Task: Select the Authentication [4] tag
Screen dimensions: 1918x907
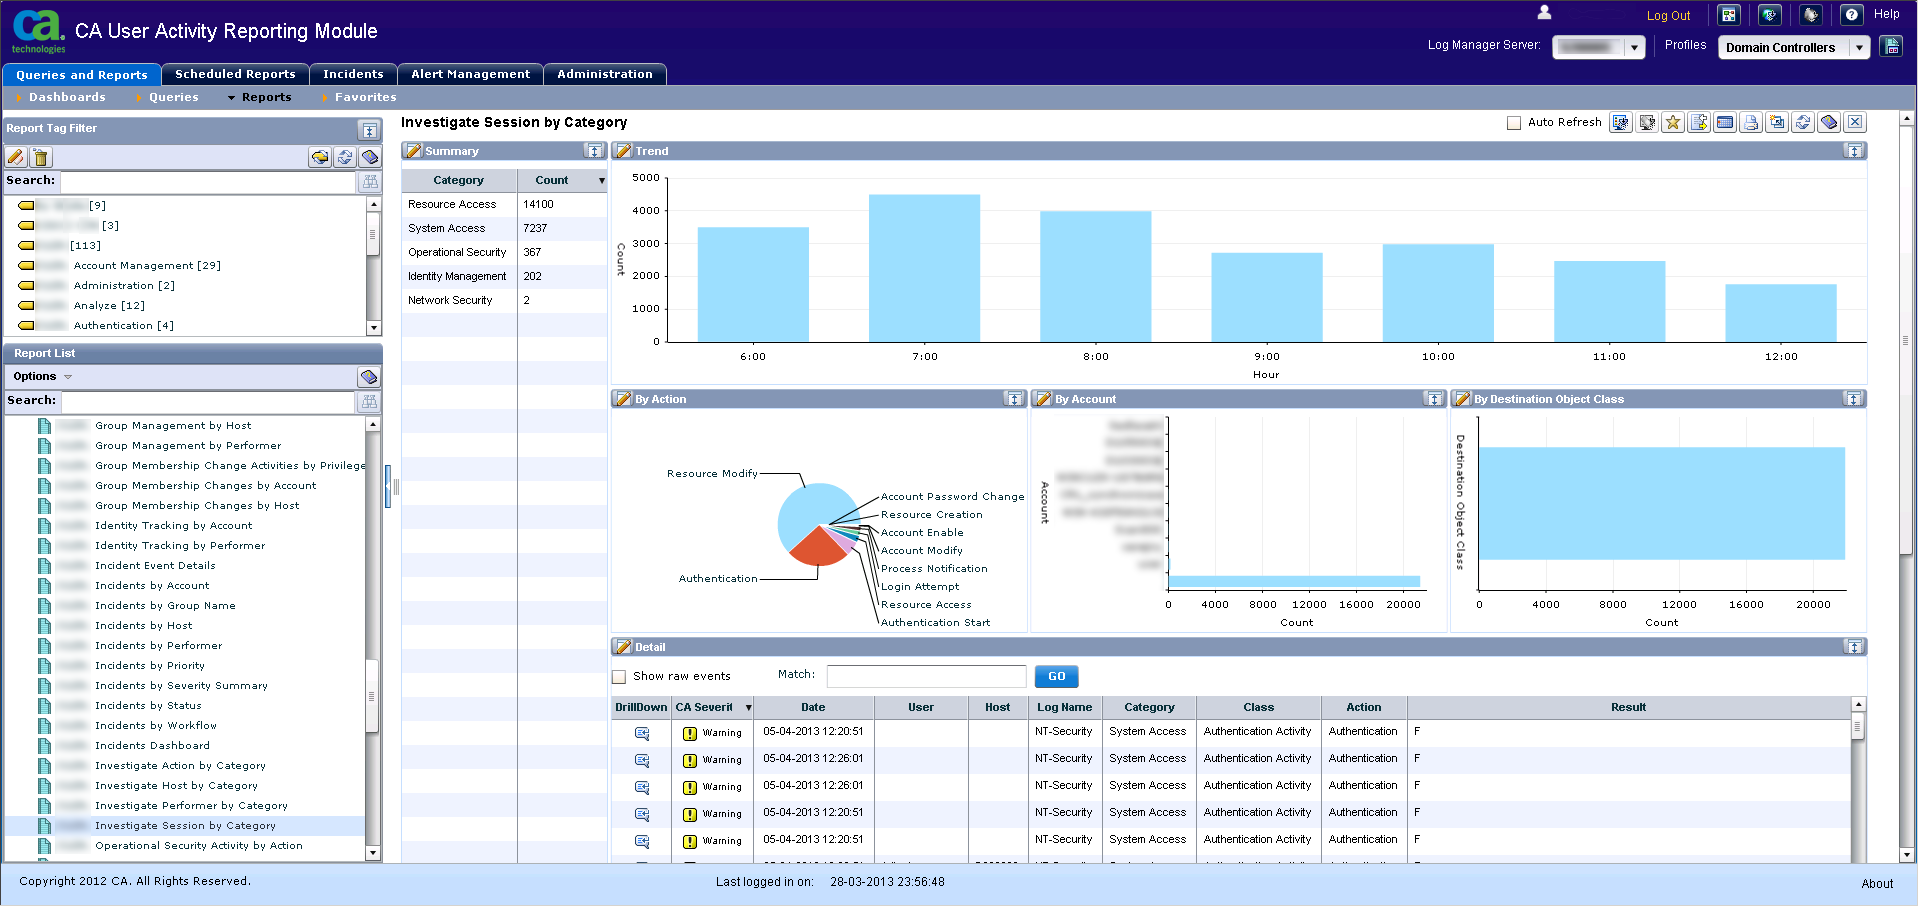Action: click(123, 326)
